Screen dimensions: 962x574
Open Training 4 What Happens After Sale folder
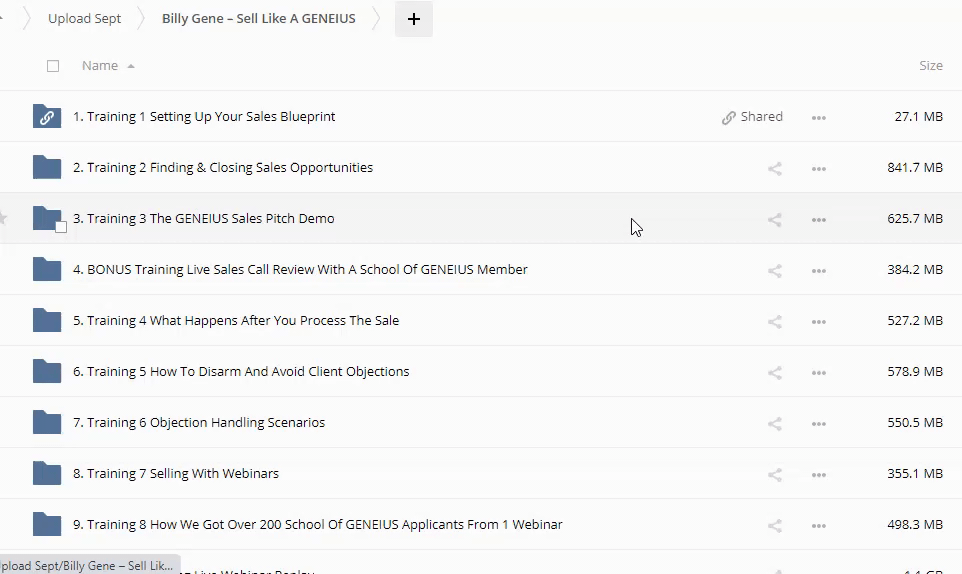click(x=236, y=321)
